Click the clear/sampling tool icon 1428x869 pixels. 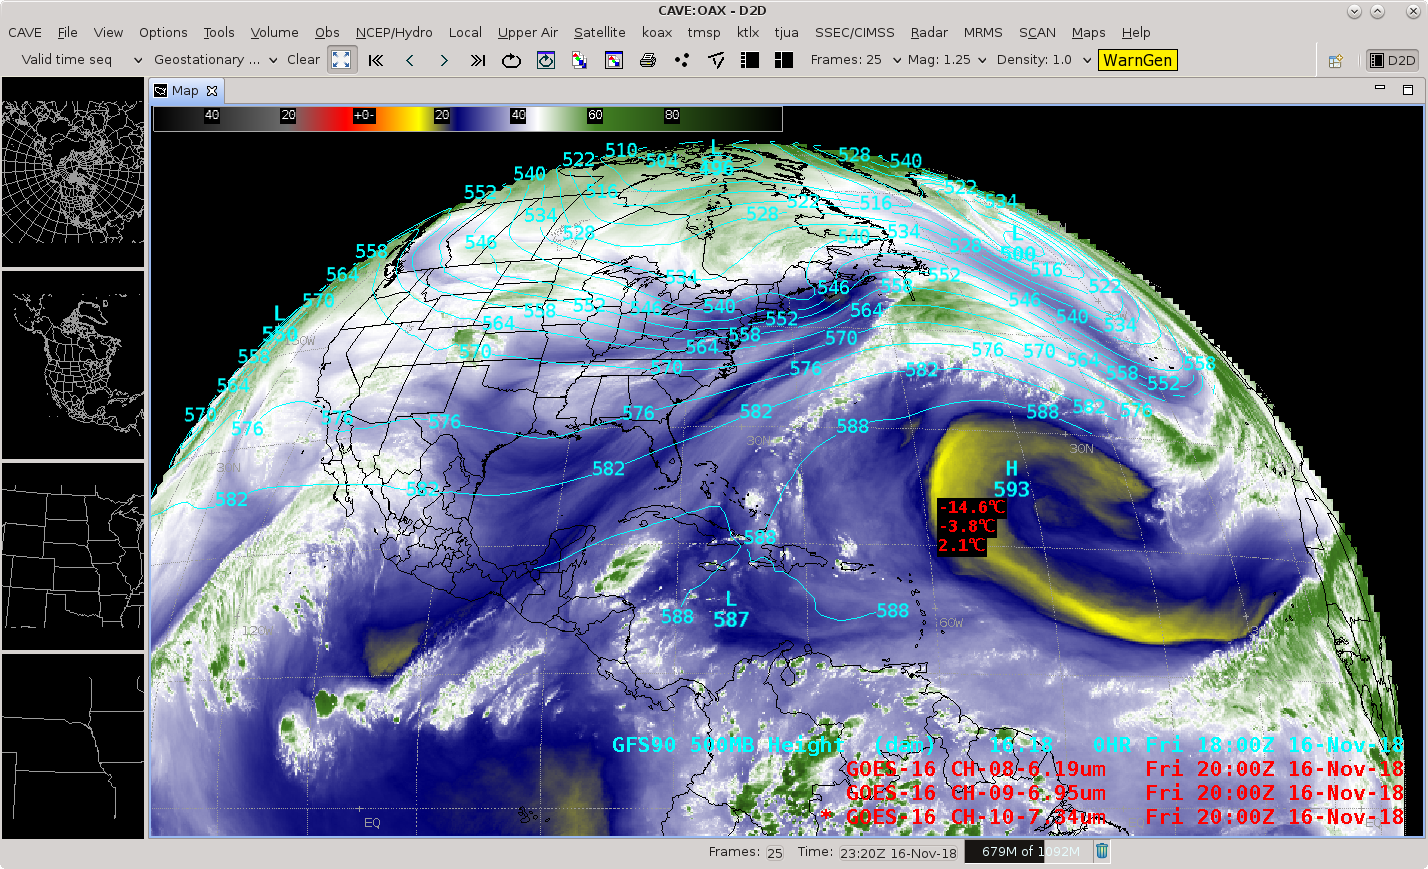716,60
